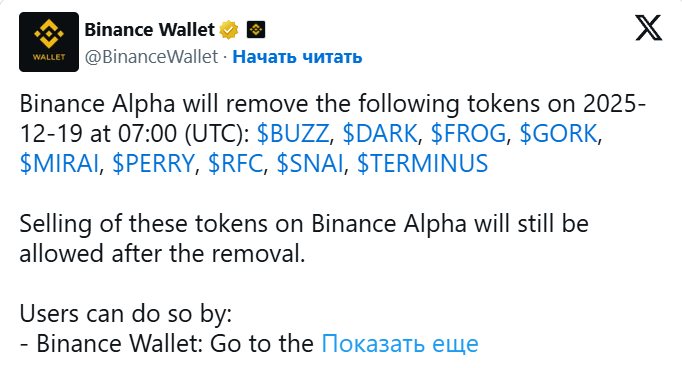This screenshot has height=368, width=682.
Task: Open the @BinanceWallet handle link
Action: click(x=151, y=57)
